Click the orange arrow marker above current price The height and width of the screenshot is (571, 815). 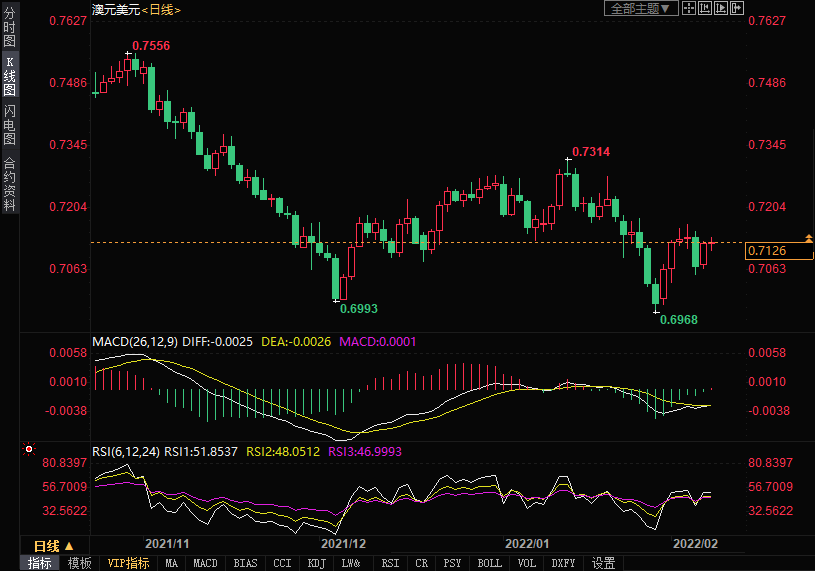coord(808,238)
